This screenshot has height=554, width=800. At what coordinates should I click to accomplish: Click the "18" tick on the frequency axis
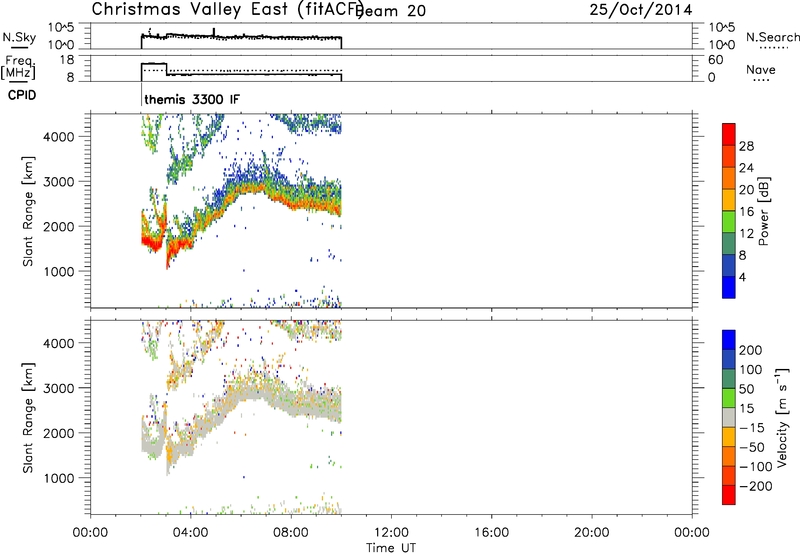click(67, 60)
